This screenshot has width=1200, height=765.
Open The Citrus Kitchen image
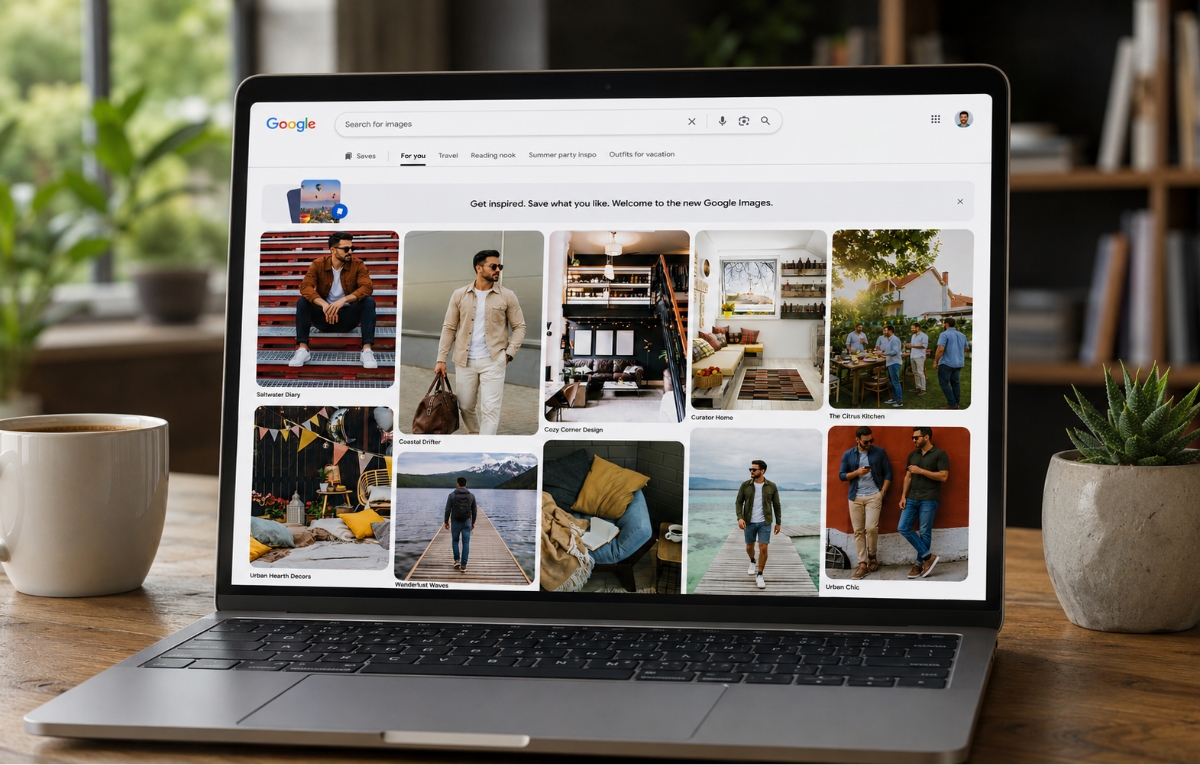(901, 320)
